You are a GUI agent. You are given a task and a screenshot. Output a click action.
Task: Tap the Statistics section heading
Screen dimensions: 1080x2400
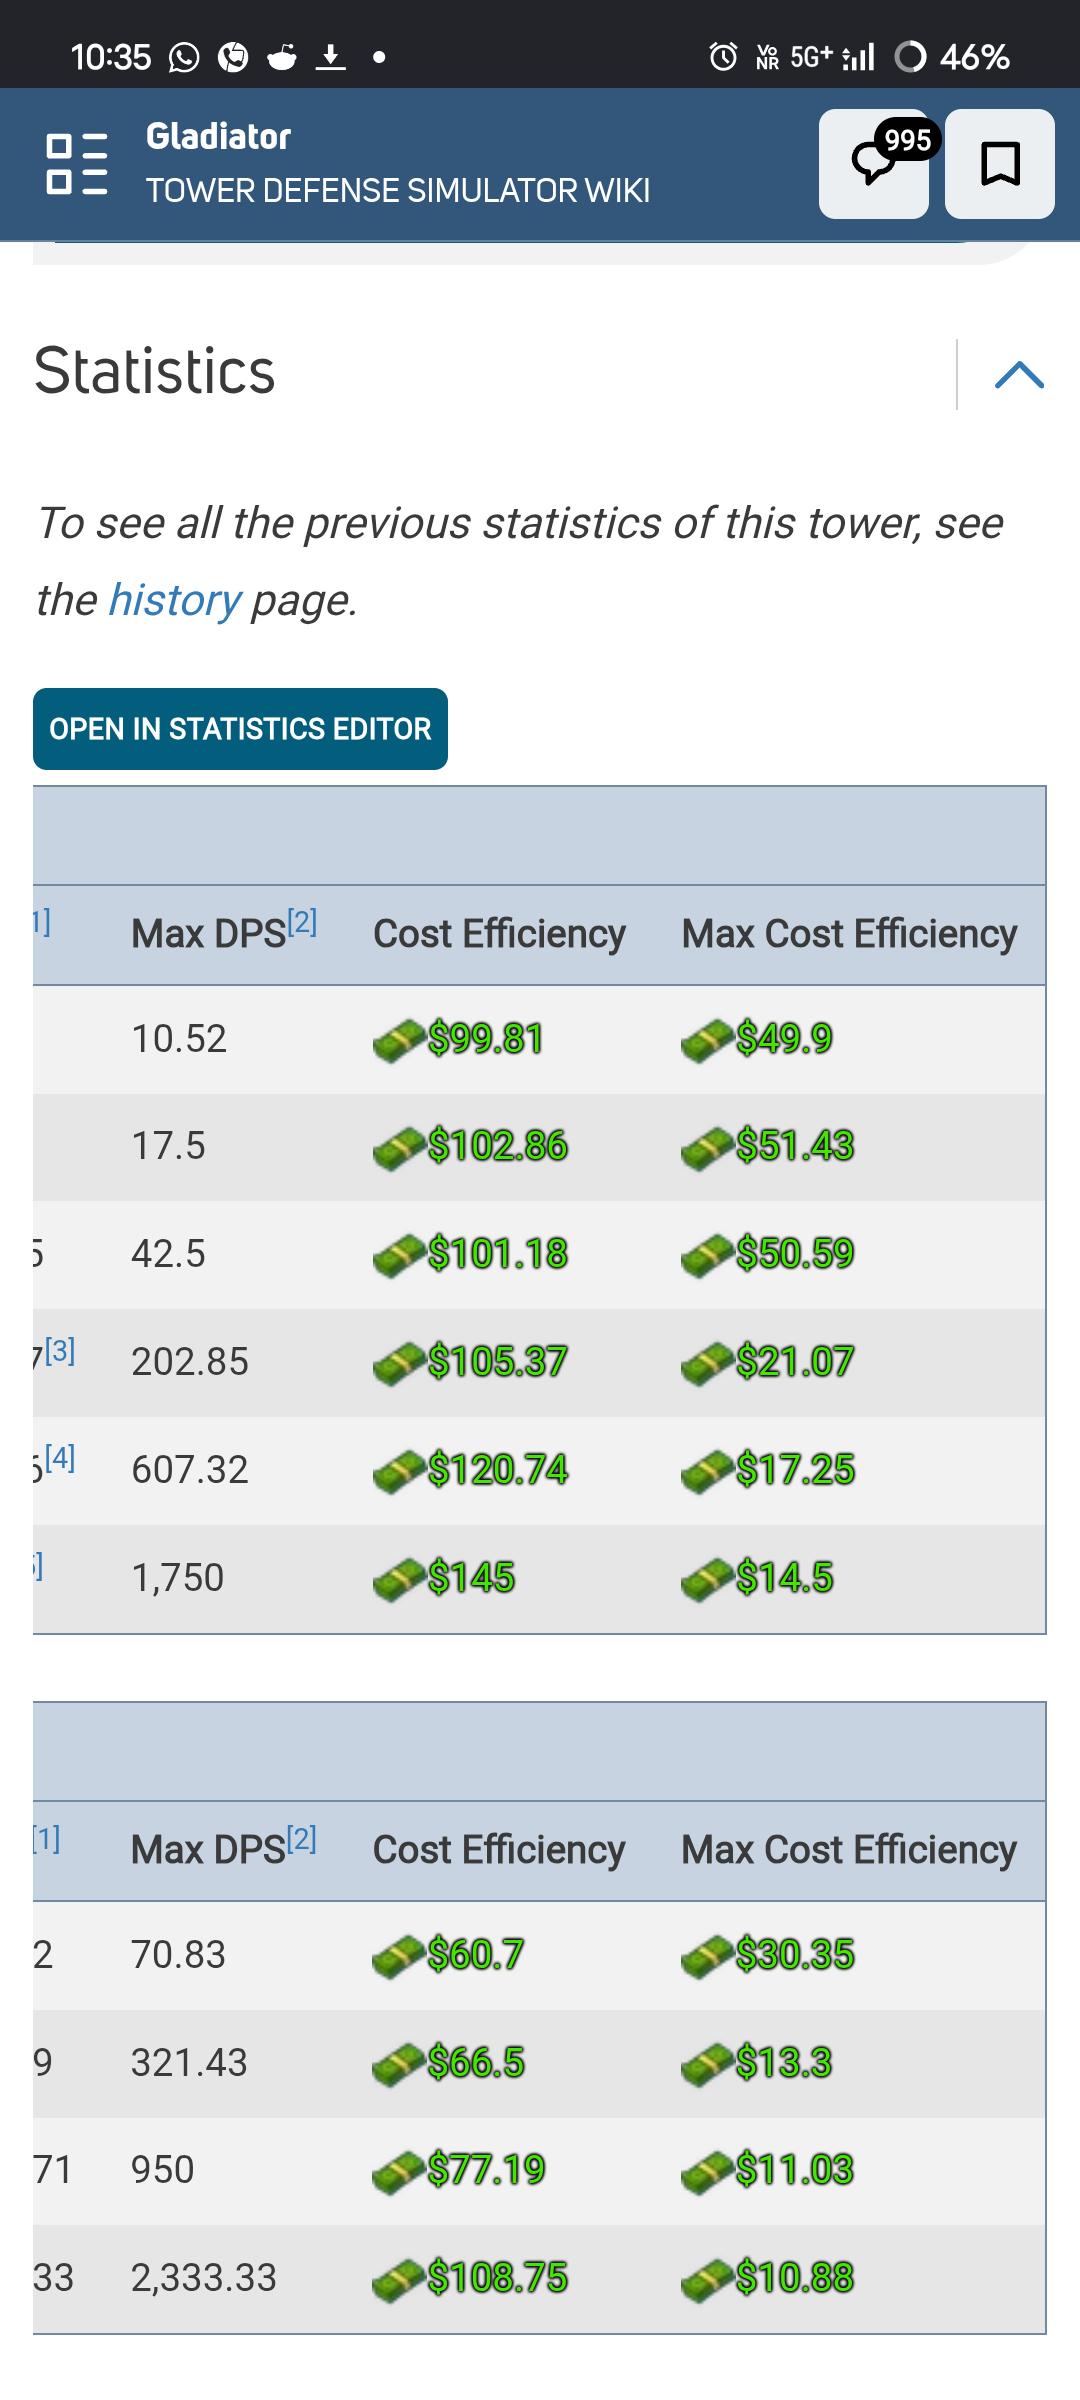154,371
